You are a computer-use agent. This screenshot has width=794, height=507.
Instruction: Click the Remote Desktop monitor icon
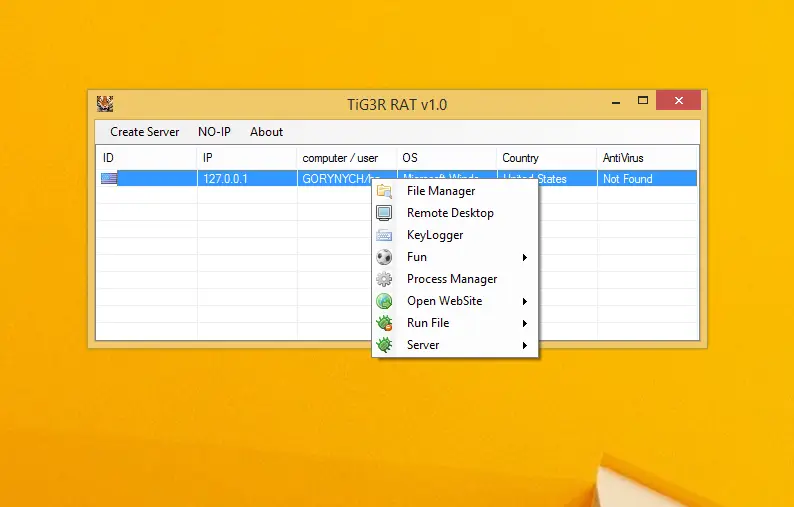coord(384,213)
